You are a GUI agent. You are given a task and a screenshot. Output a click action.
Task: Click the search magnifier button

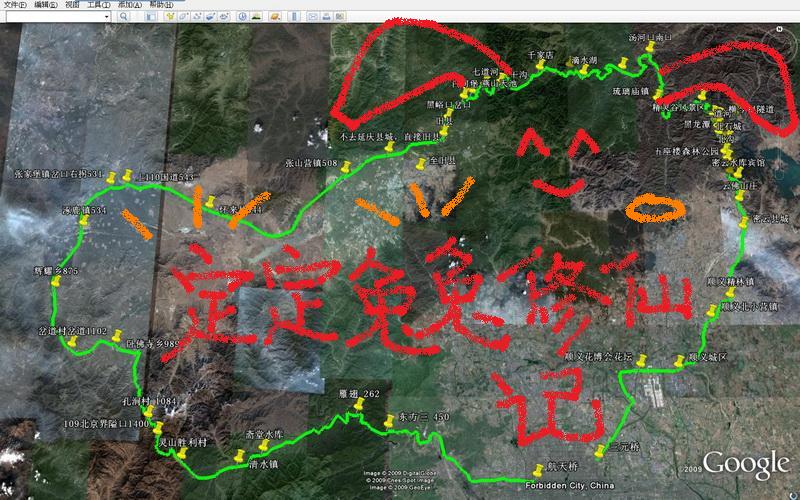[124, 16]
